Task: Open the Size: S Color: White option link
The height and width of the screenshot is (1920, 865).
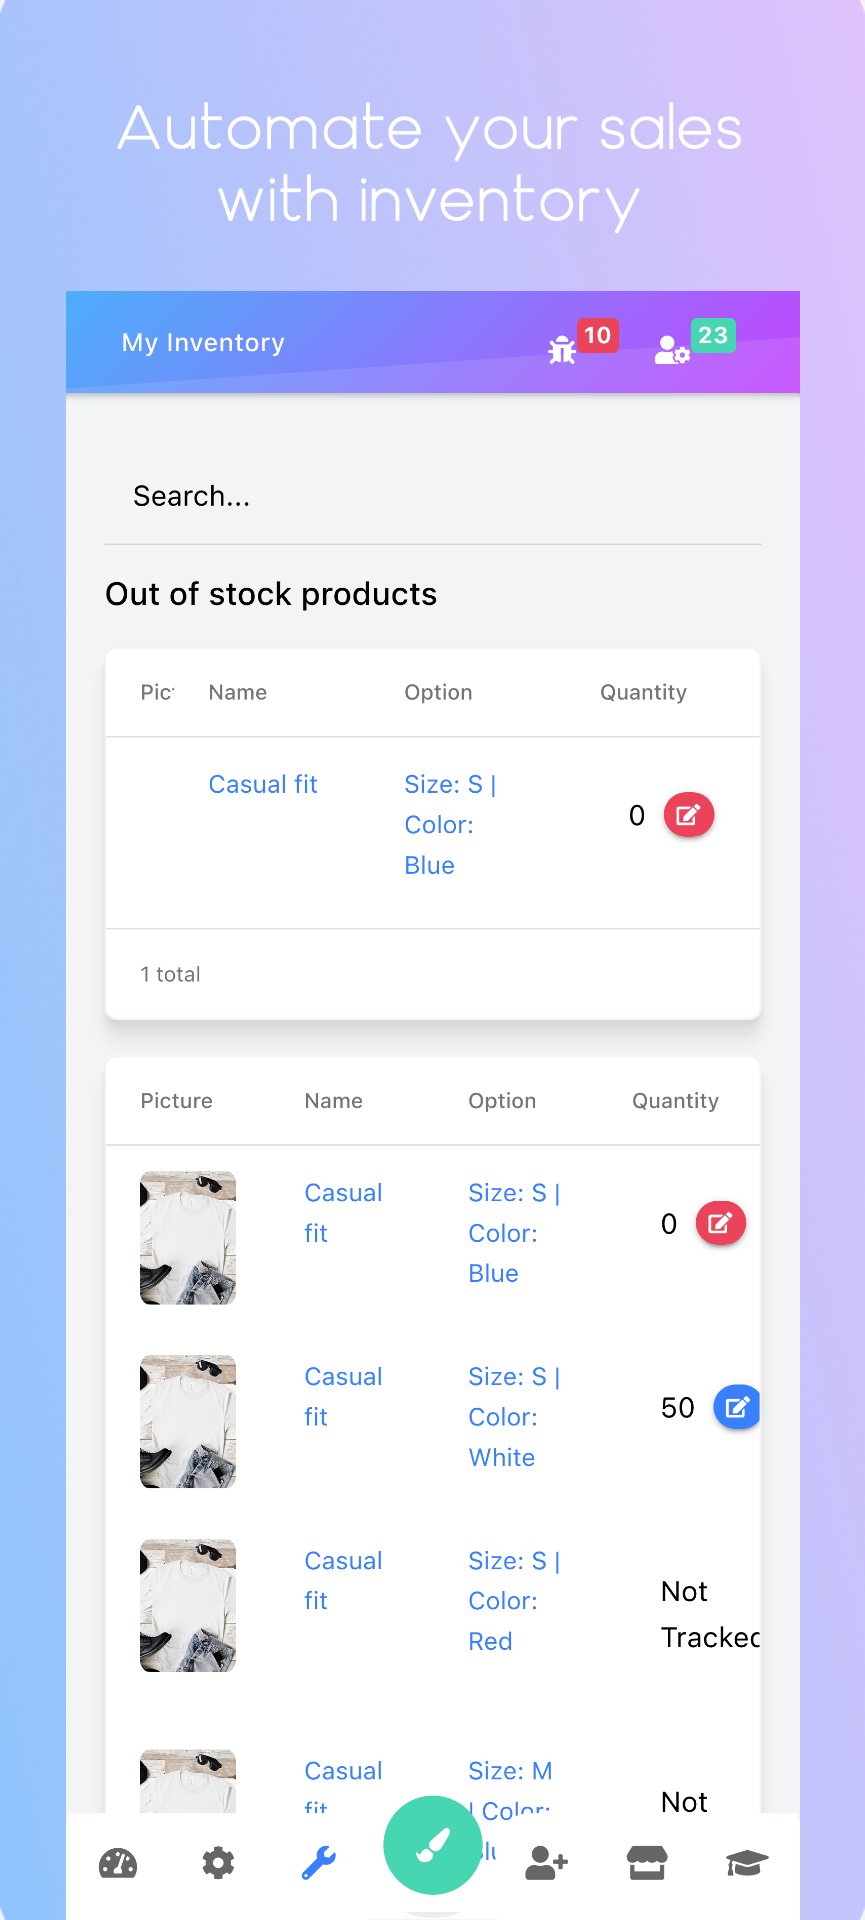Action: pos(513,1417)
